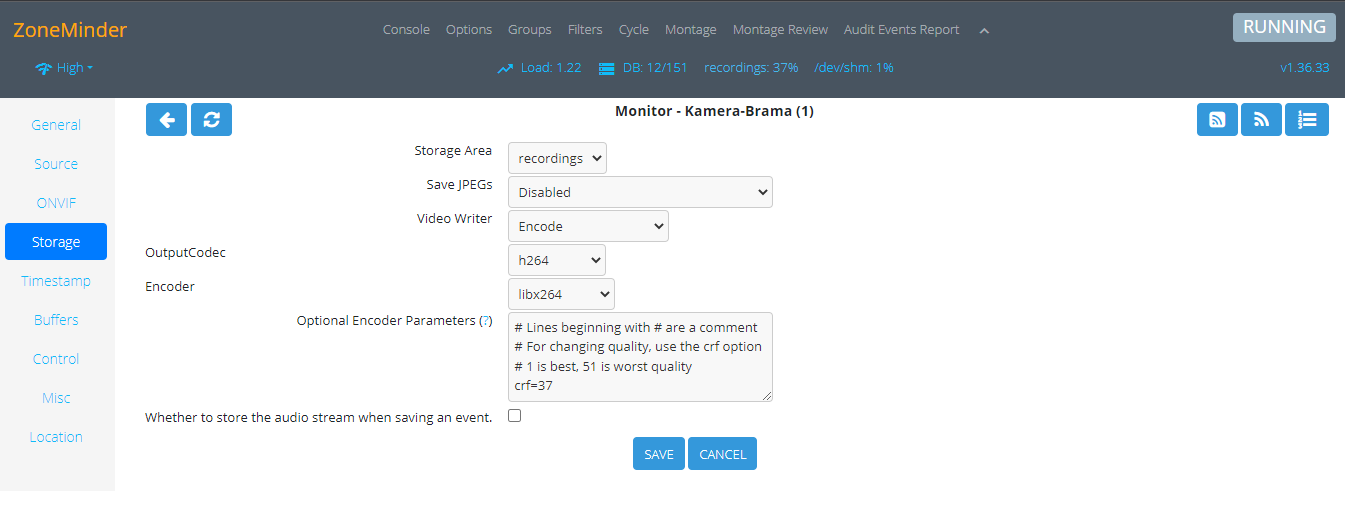
Task: Click in the Optional Encoder Parameters text area
Action: (640, 356)
